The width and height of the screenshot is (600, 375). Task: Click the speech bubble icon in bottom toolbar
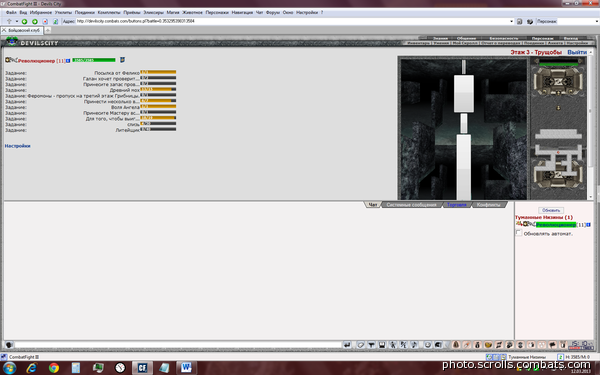(x=552, y=345)
